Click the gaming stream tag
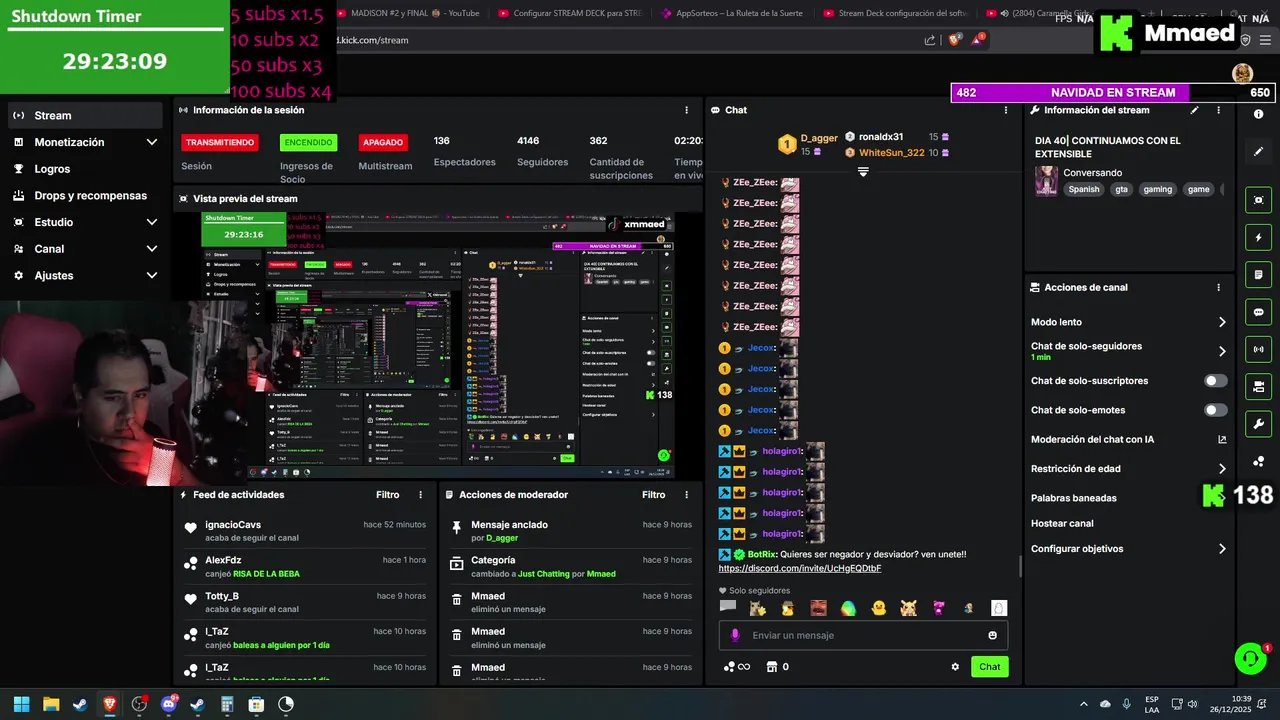This screenshot has height=720, width=1280. pyautogui.click(x=1158, y=189)
